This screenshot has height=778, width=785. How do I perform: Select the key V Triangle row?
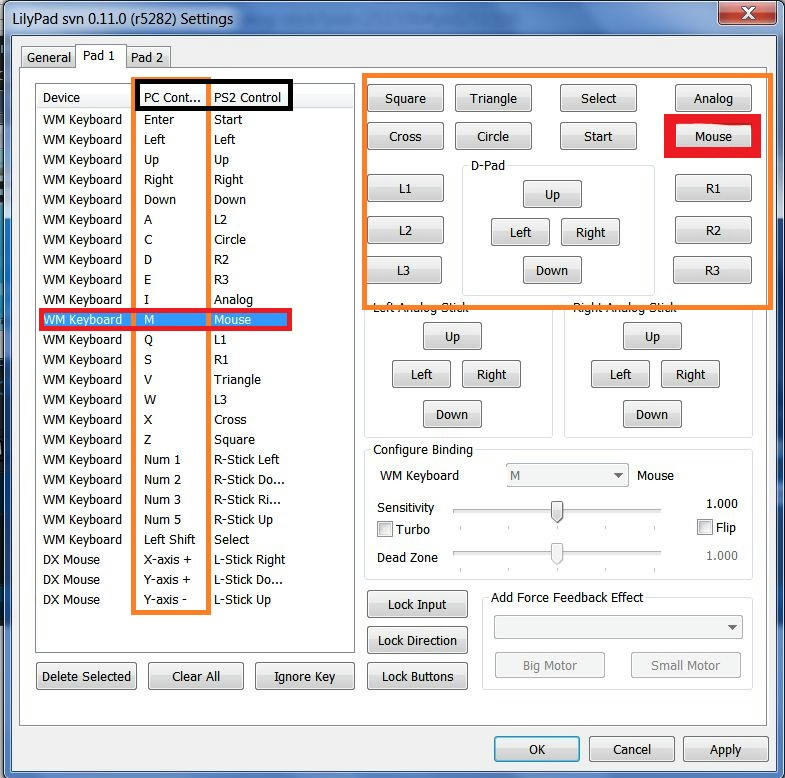click(165, 379)
